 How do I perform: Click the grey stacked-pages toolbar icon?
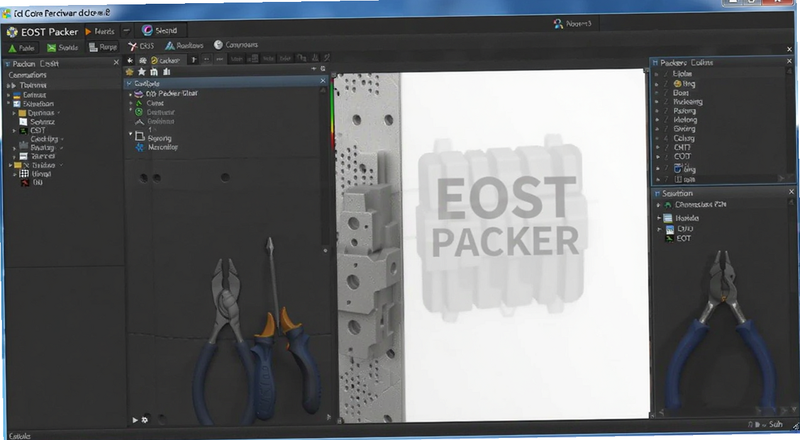pos(93,47)
